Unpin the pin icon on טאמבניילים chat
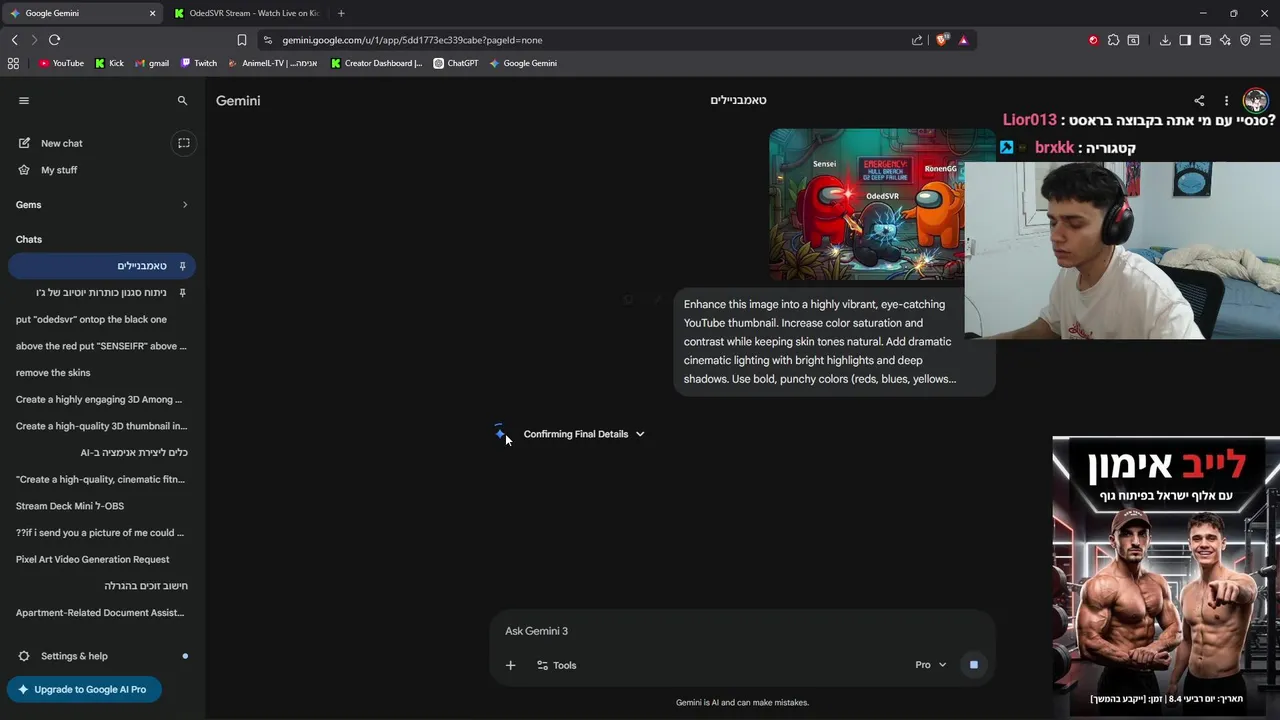The image size is (1280, 720). click(182, 266)
